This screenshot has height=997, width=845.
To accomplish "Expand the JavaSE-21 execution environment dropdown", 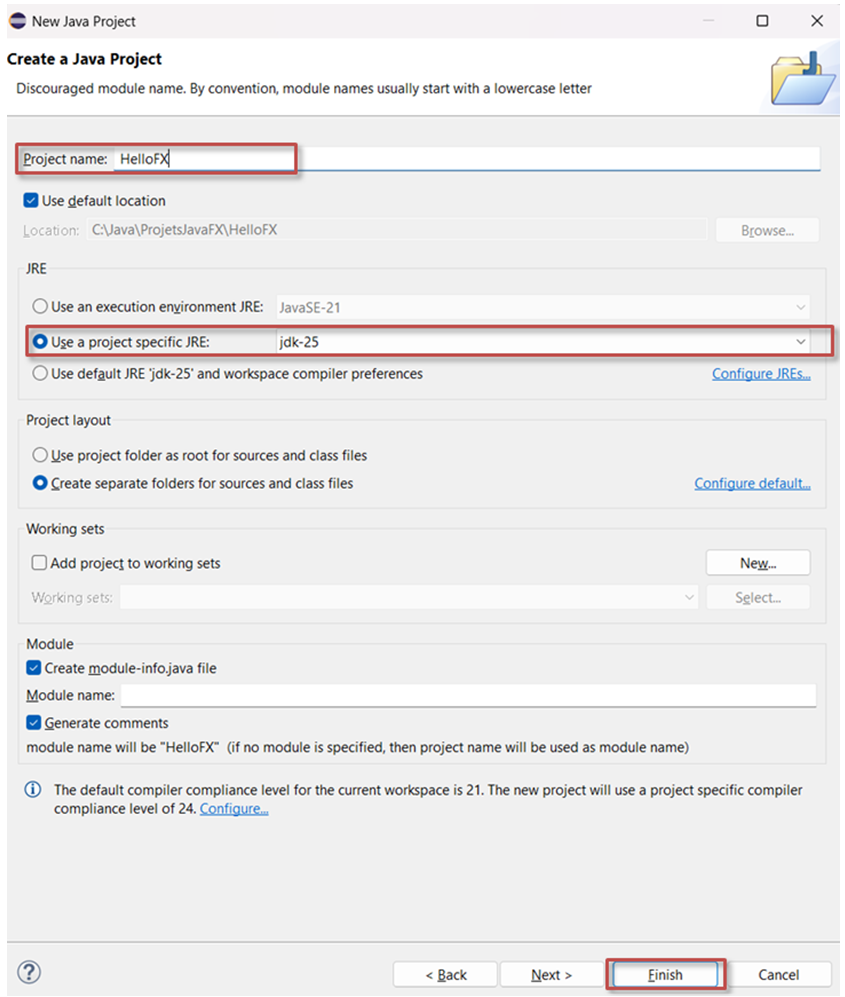I will tap(802, 307).
